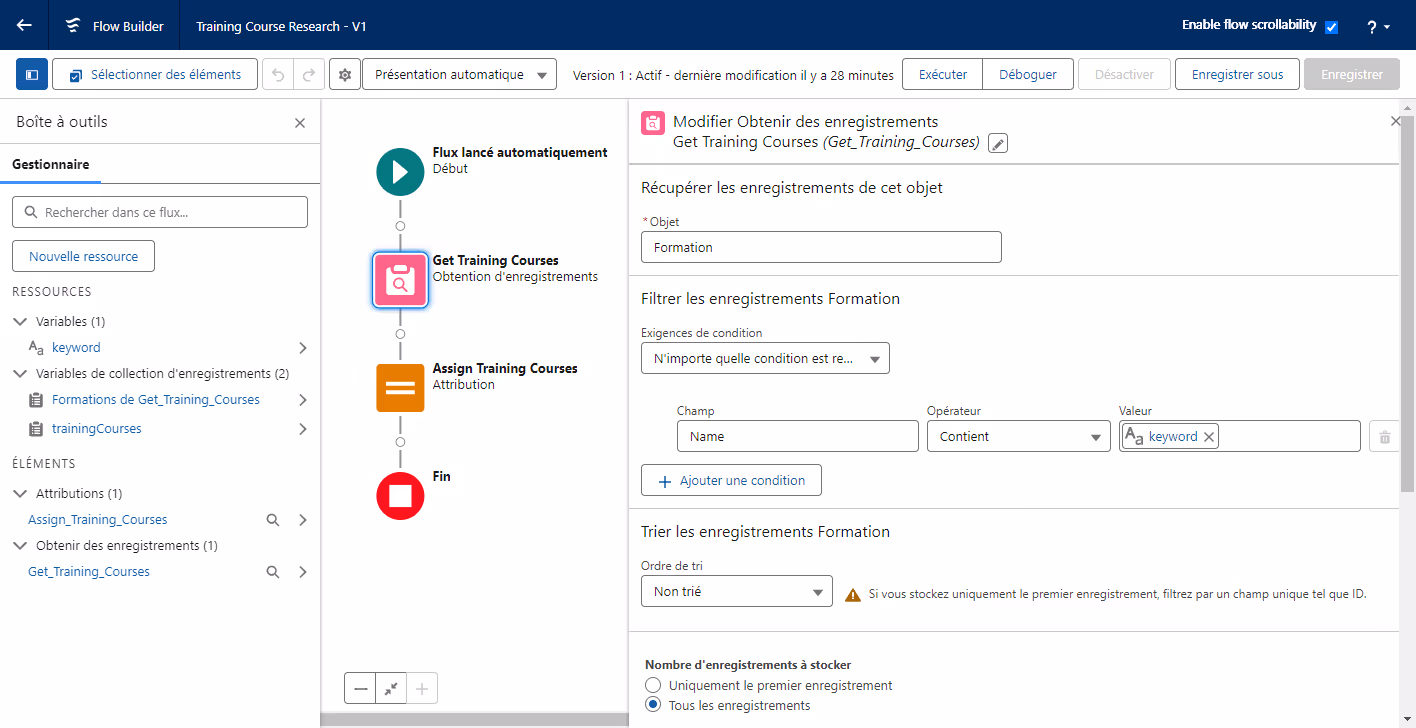Collapse Obtenir des enregistrements (1) section
This screenshot has width=1416, height=728.
click(20, 546)
